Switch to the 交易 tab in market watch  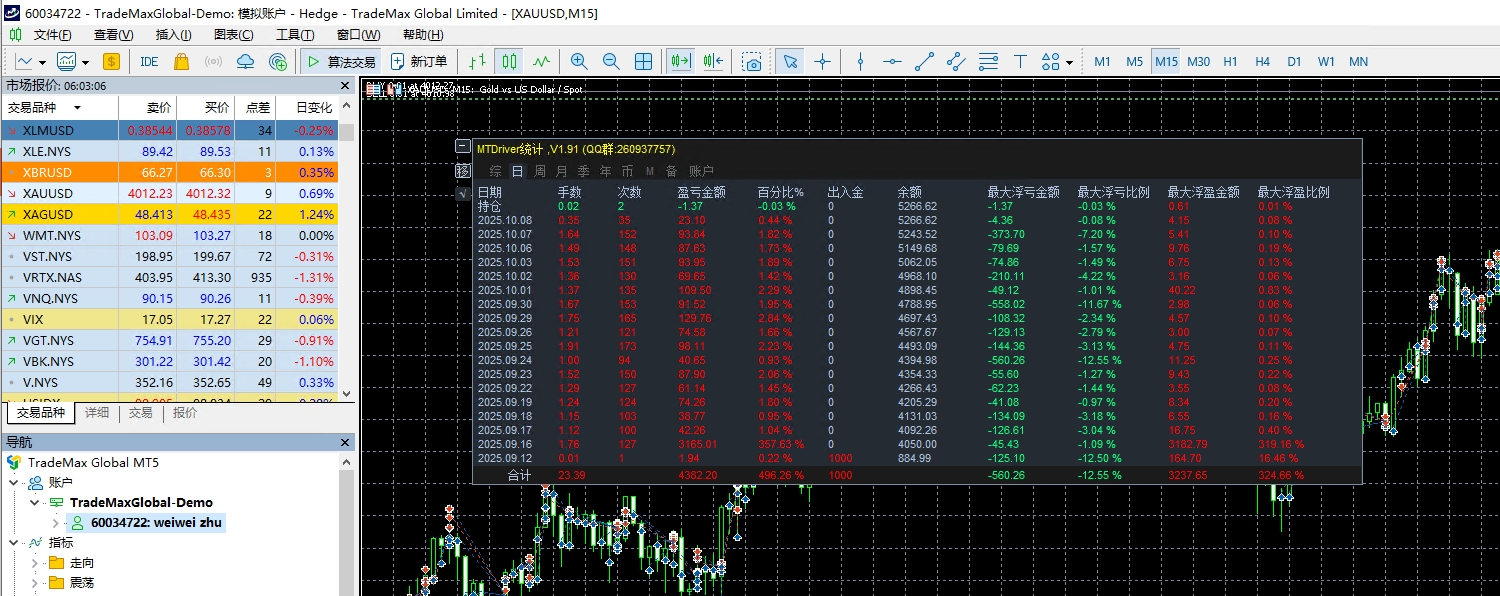point(141,413)
